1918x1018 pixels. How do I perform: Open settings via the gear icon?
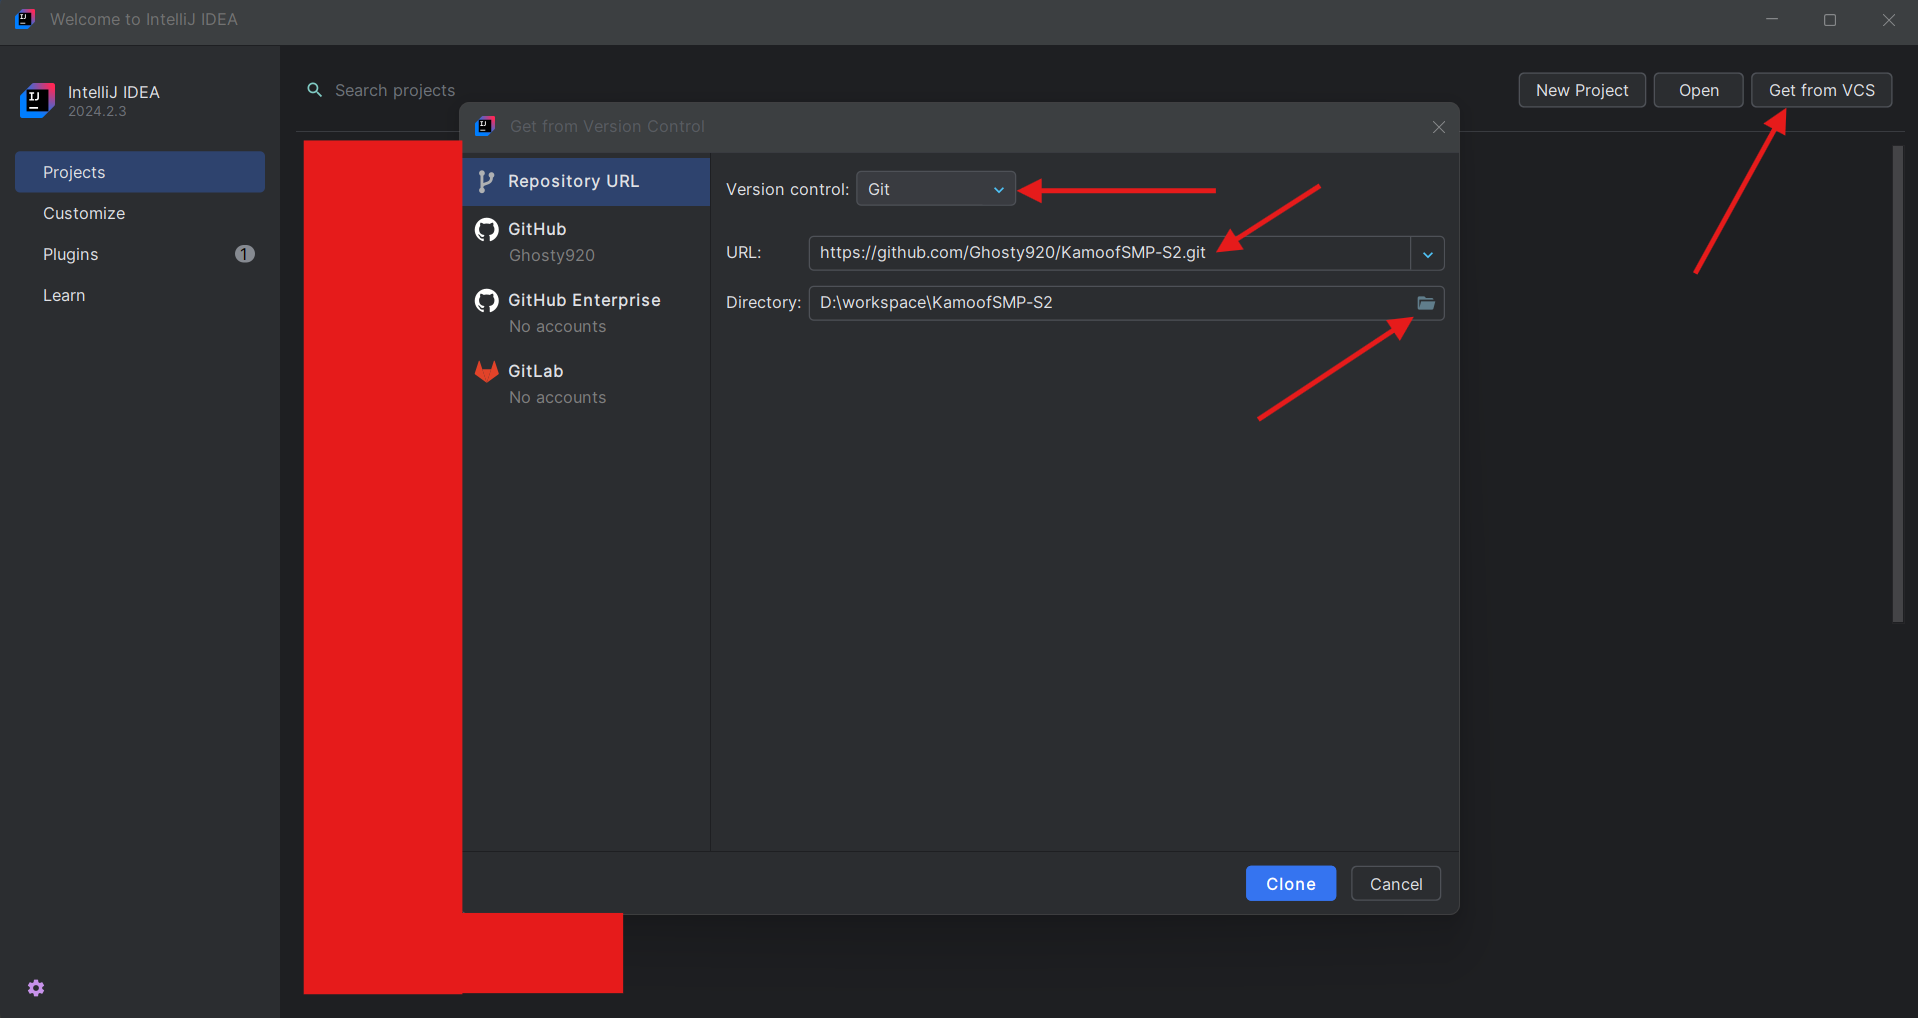(x=36, y=988)
